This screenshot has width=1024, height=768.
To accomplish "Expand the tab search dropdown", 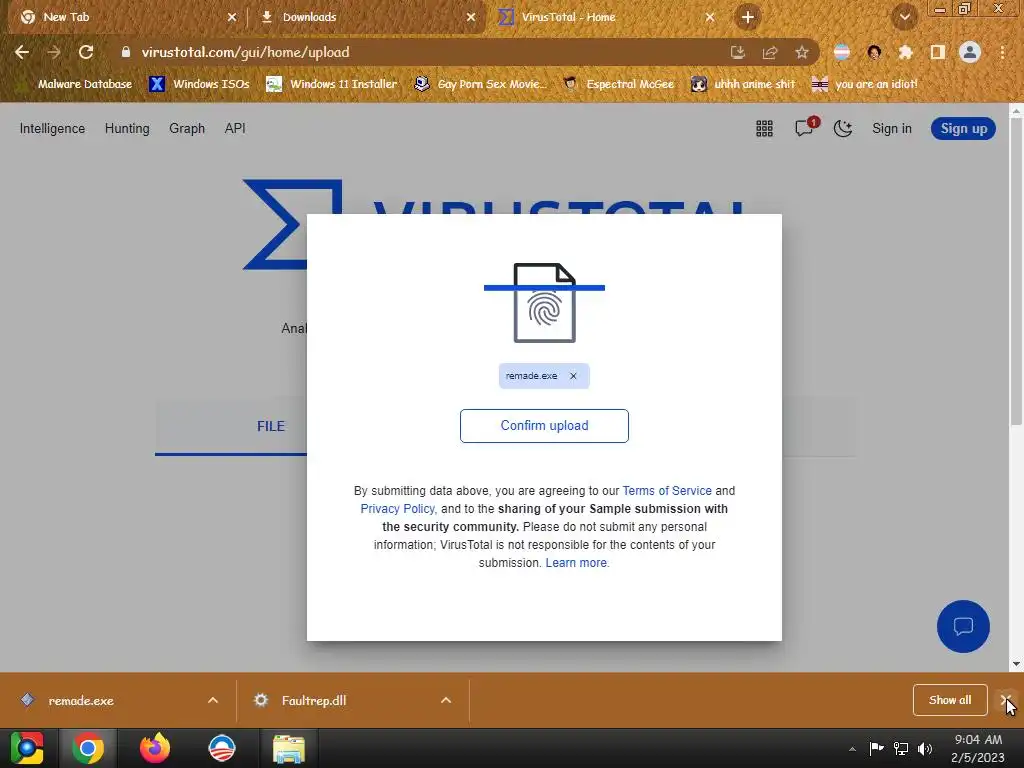I will click(x=904, y=17).
